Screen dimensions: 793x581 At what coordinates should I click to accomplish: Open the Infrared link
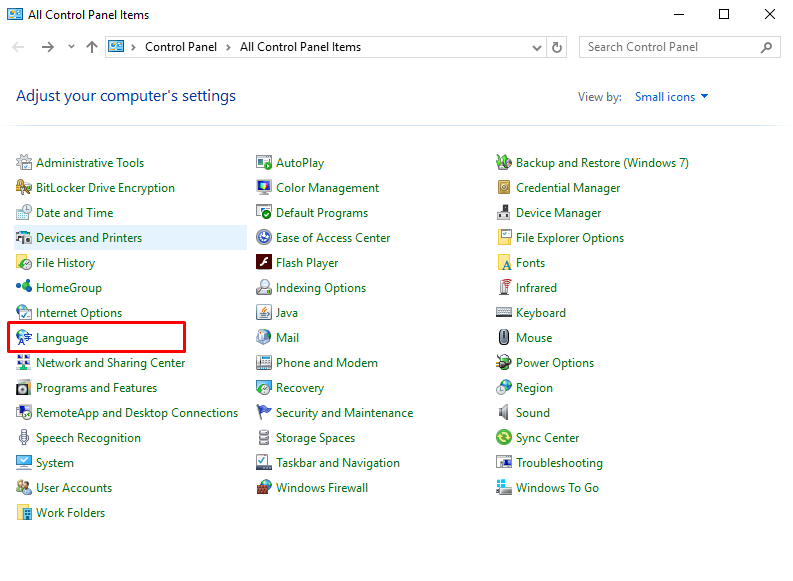coord(536,288)
